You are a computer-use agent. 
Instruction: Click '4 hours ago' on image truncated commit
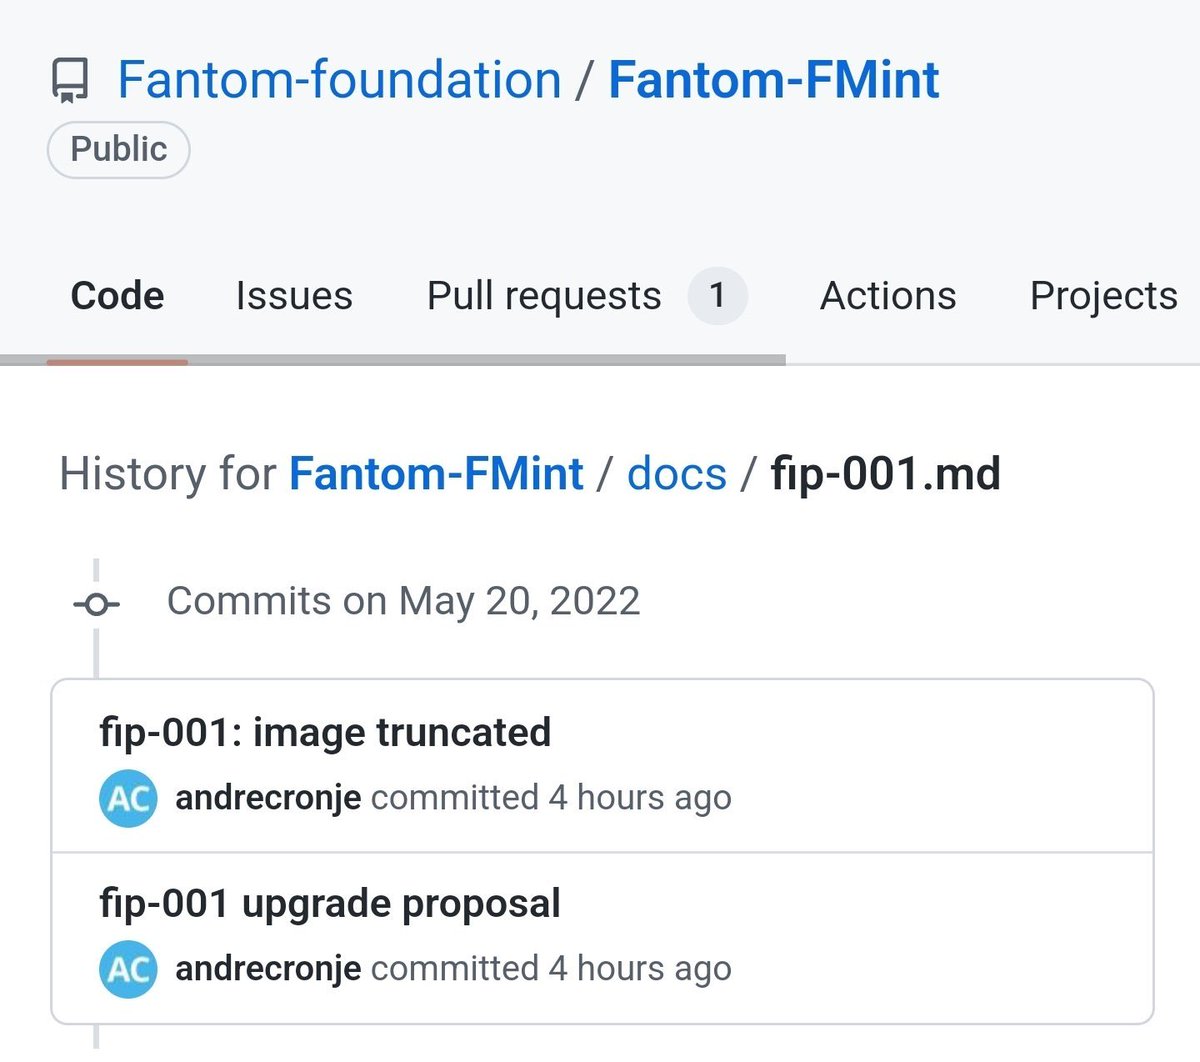point(640,797)
